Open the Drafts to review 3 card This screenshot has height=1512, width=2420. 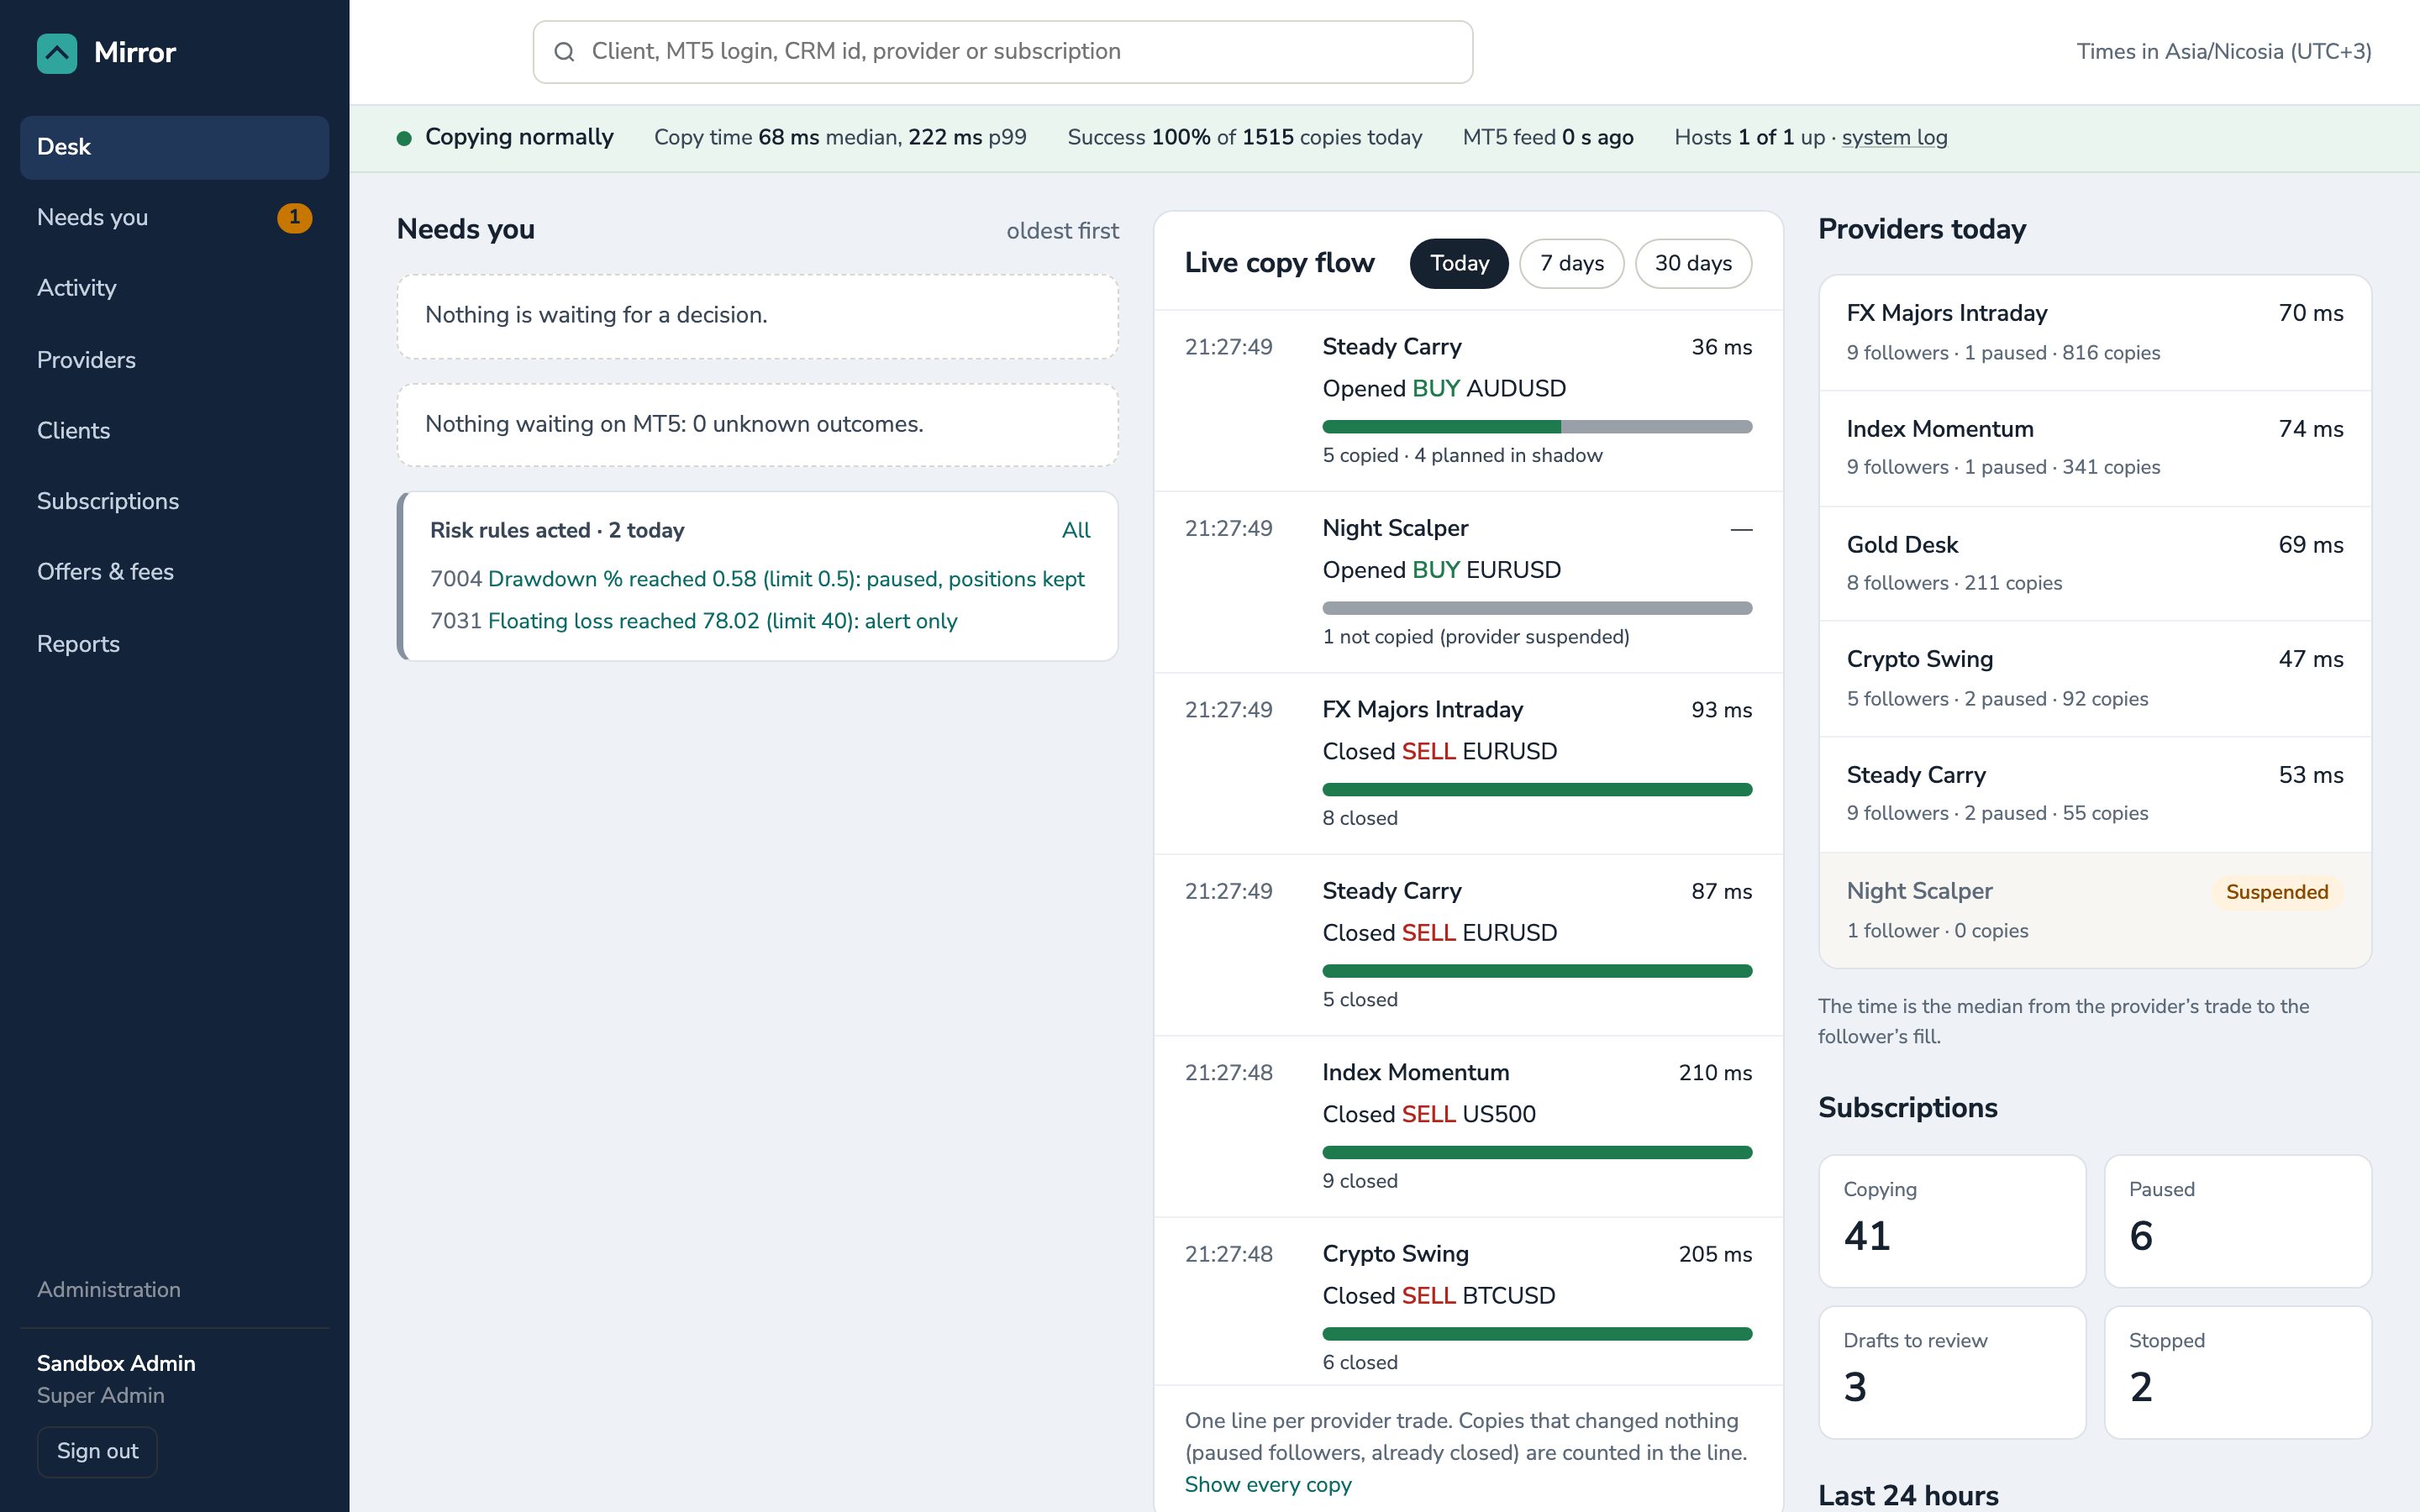[x=1952, y=1372]
